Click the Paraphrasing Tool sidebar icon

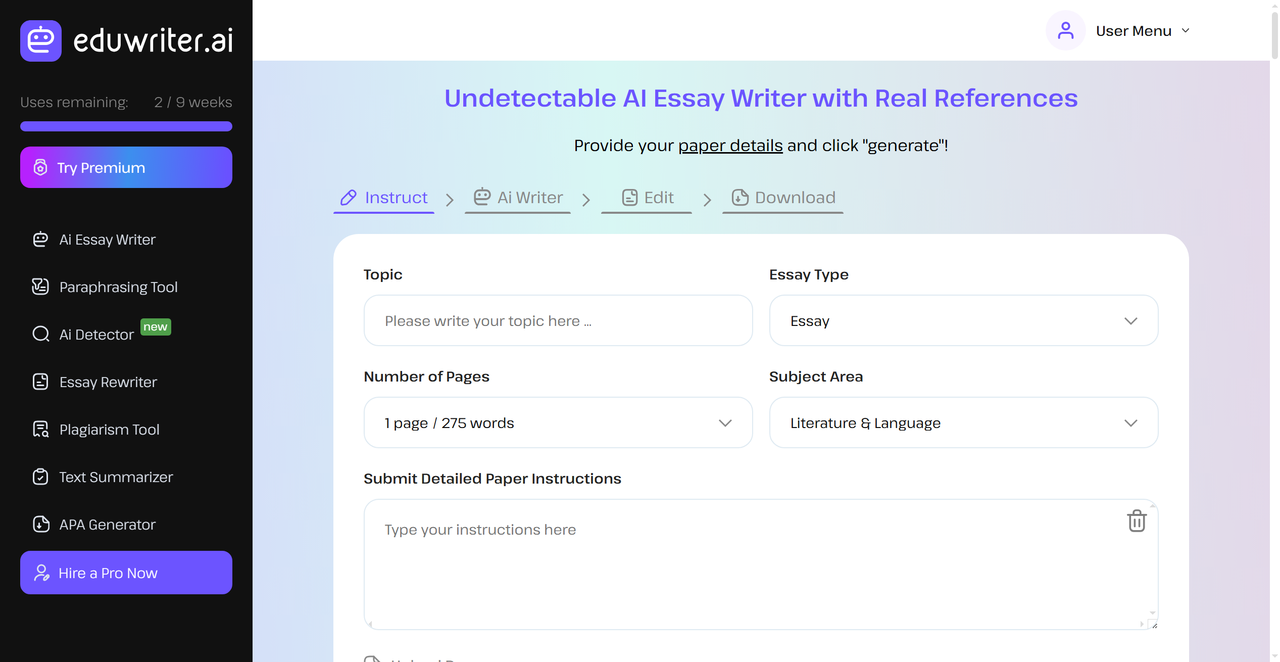41,287
